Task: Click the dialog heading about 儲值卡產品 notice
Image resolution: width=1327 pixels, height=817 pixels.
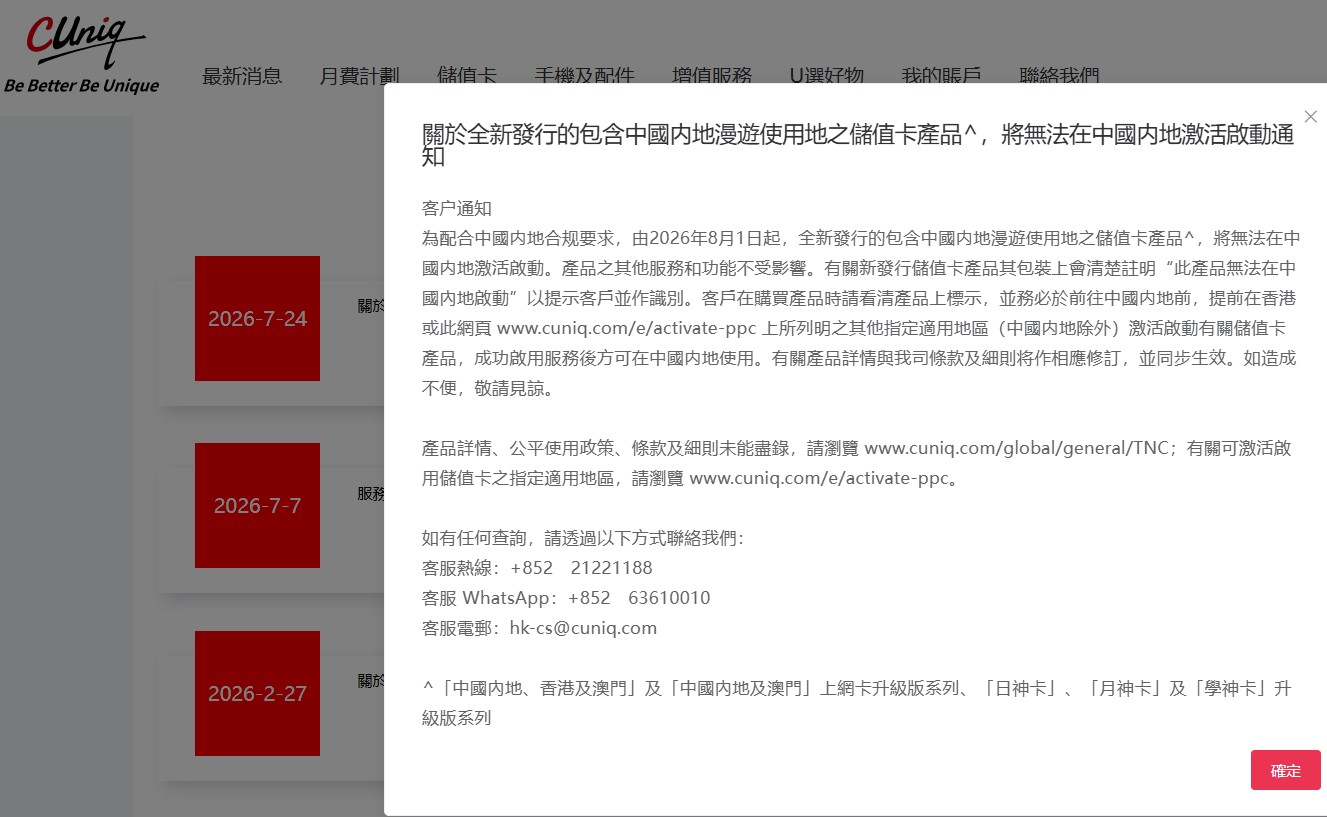Action: 858,145
